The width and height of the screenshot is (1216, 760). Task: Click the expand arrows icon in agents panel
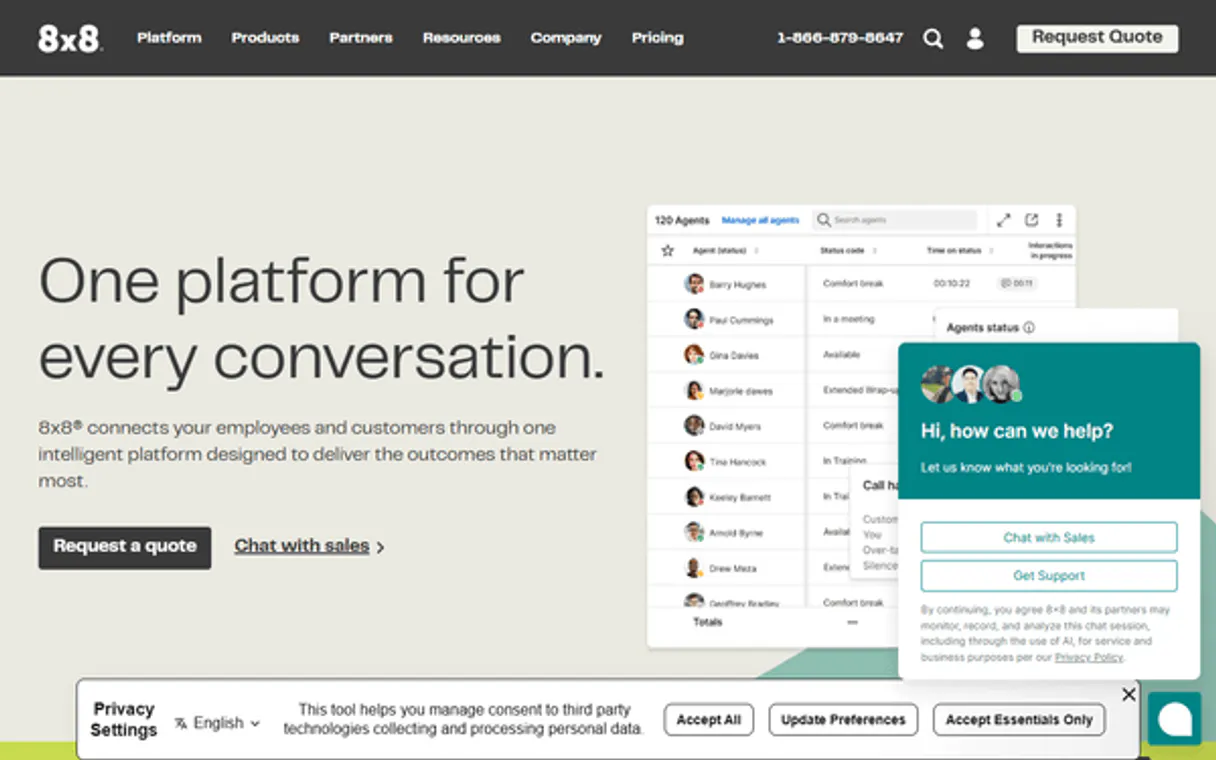(x=1003, y=220)
